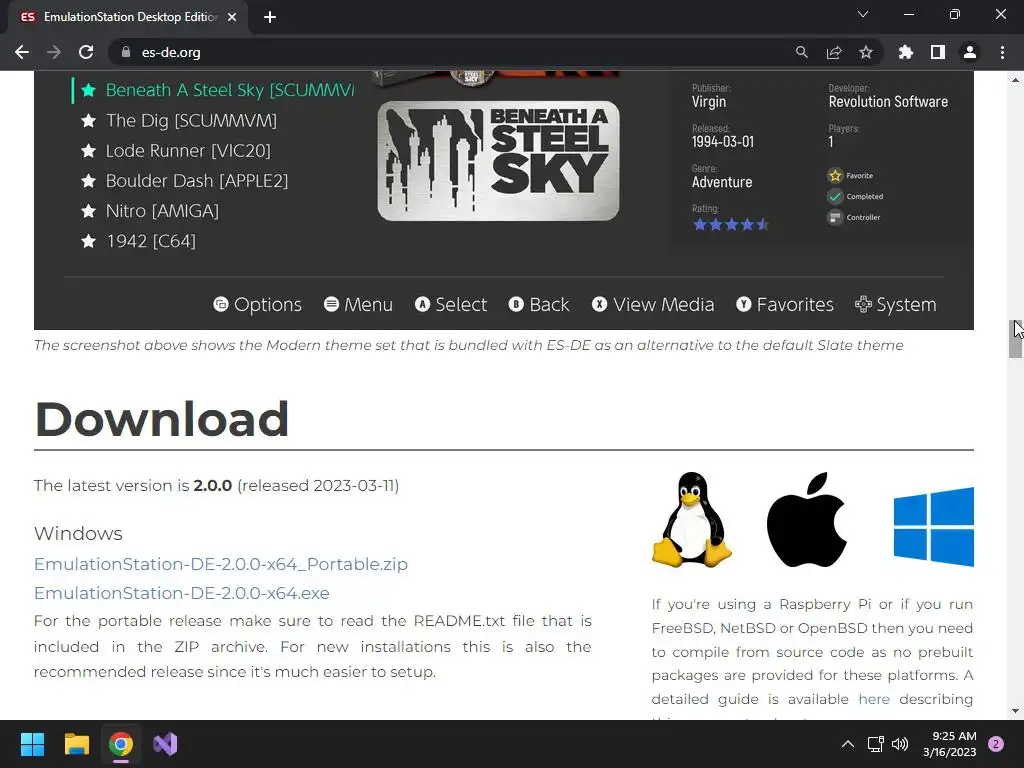Screen dimensions: 1024x768
Task: Click the 'Windows' subheading
Action: click(x=78, y=534)
